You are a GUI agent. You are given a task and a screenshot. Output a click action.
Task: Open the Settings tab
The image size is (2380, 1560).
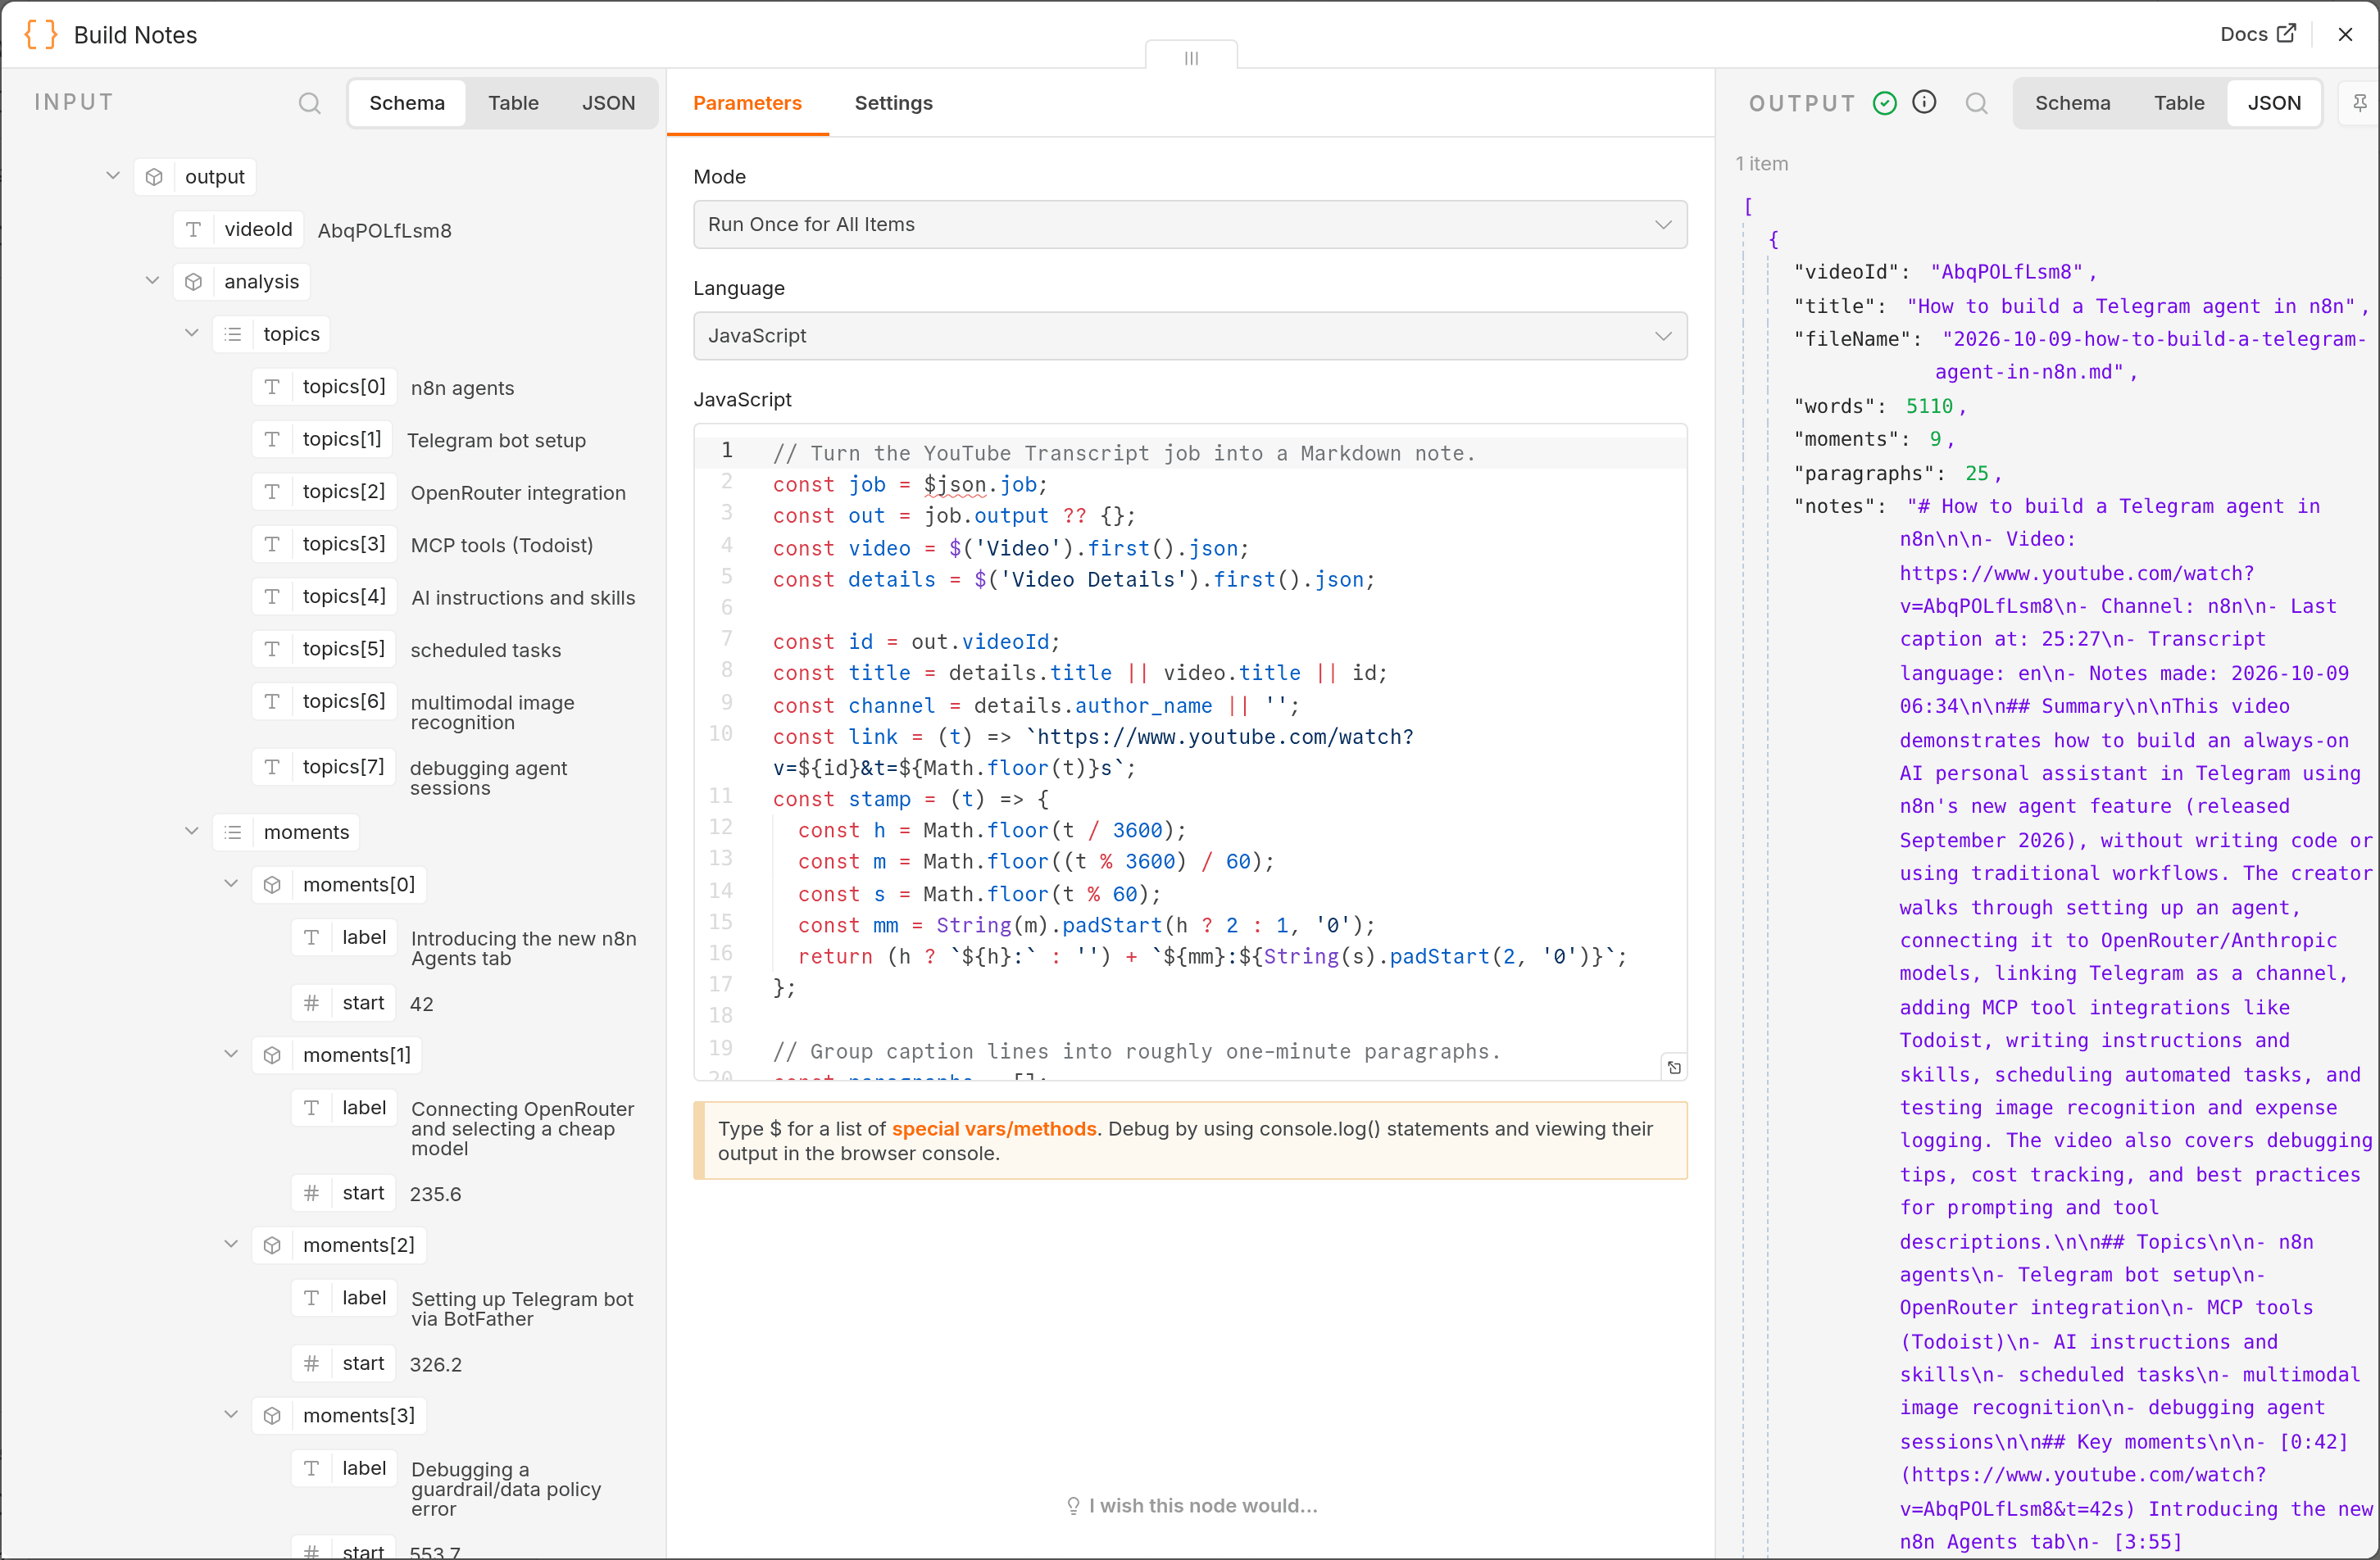pos(893,103)
